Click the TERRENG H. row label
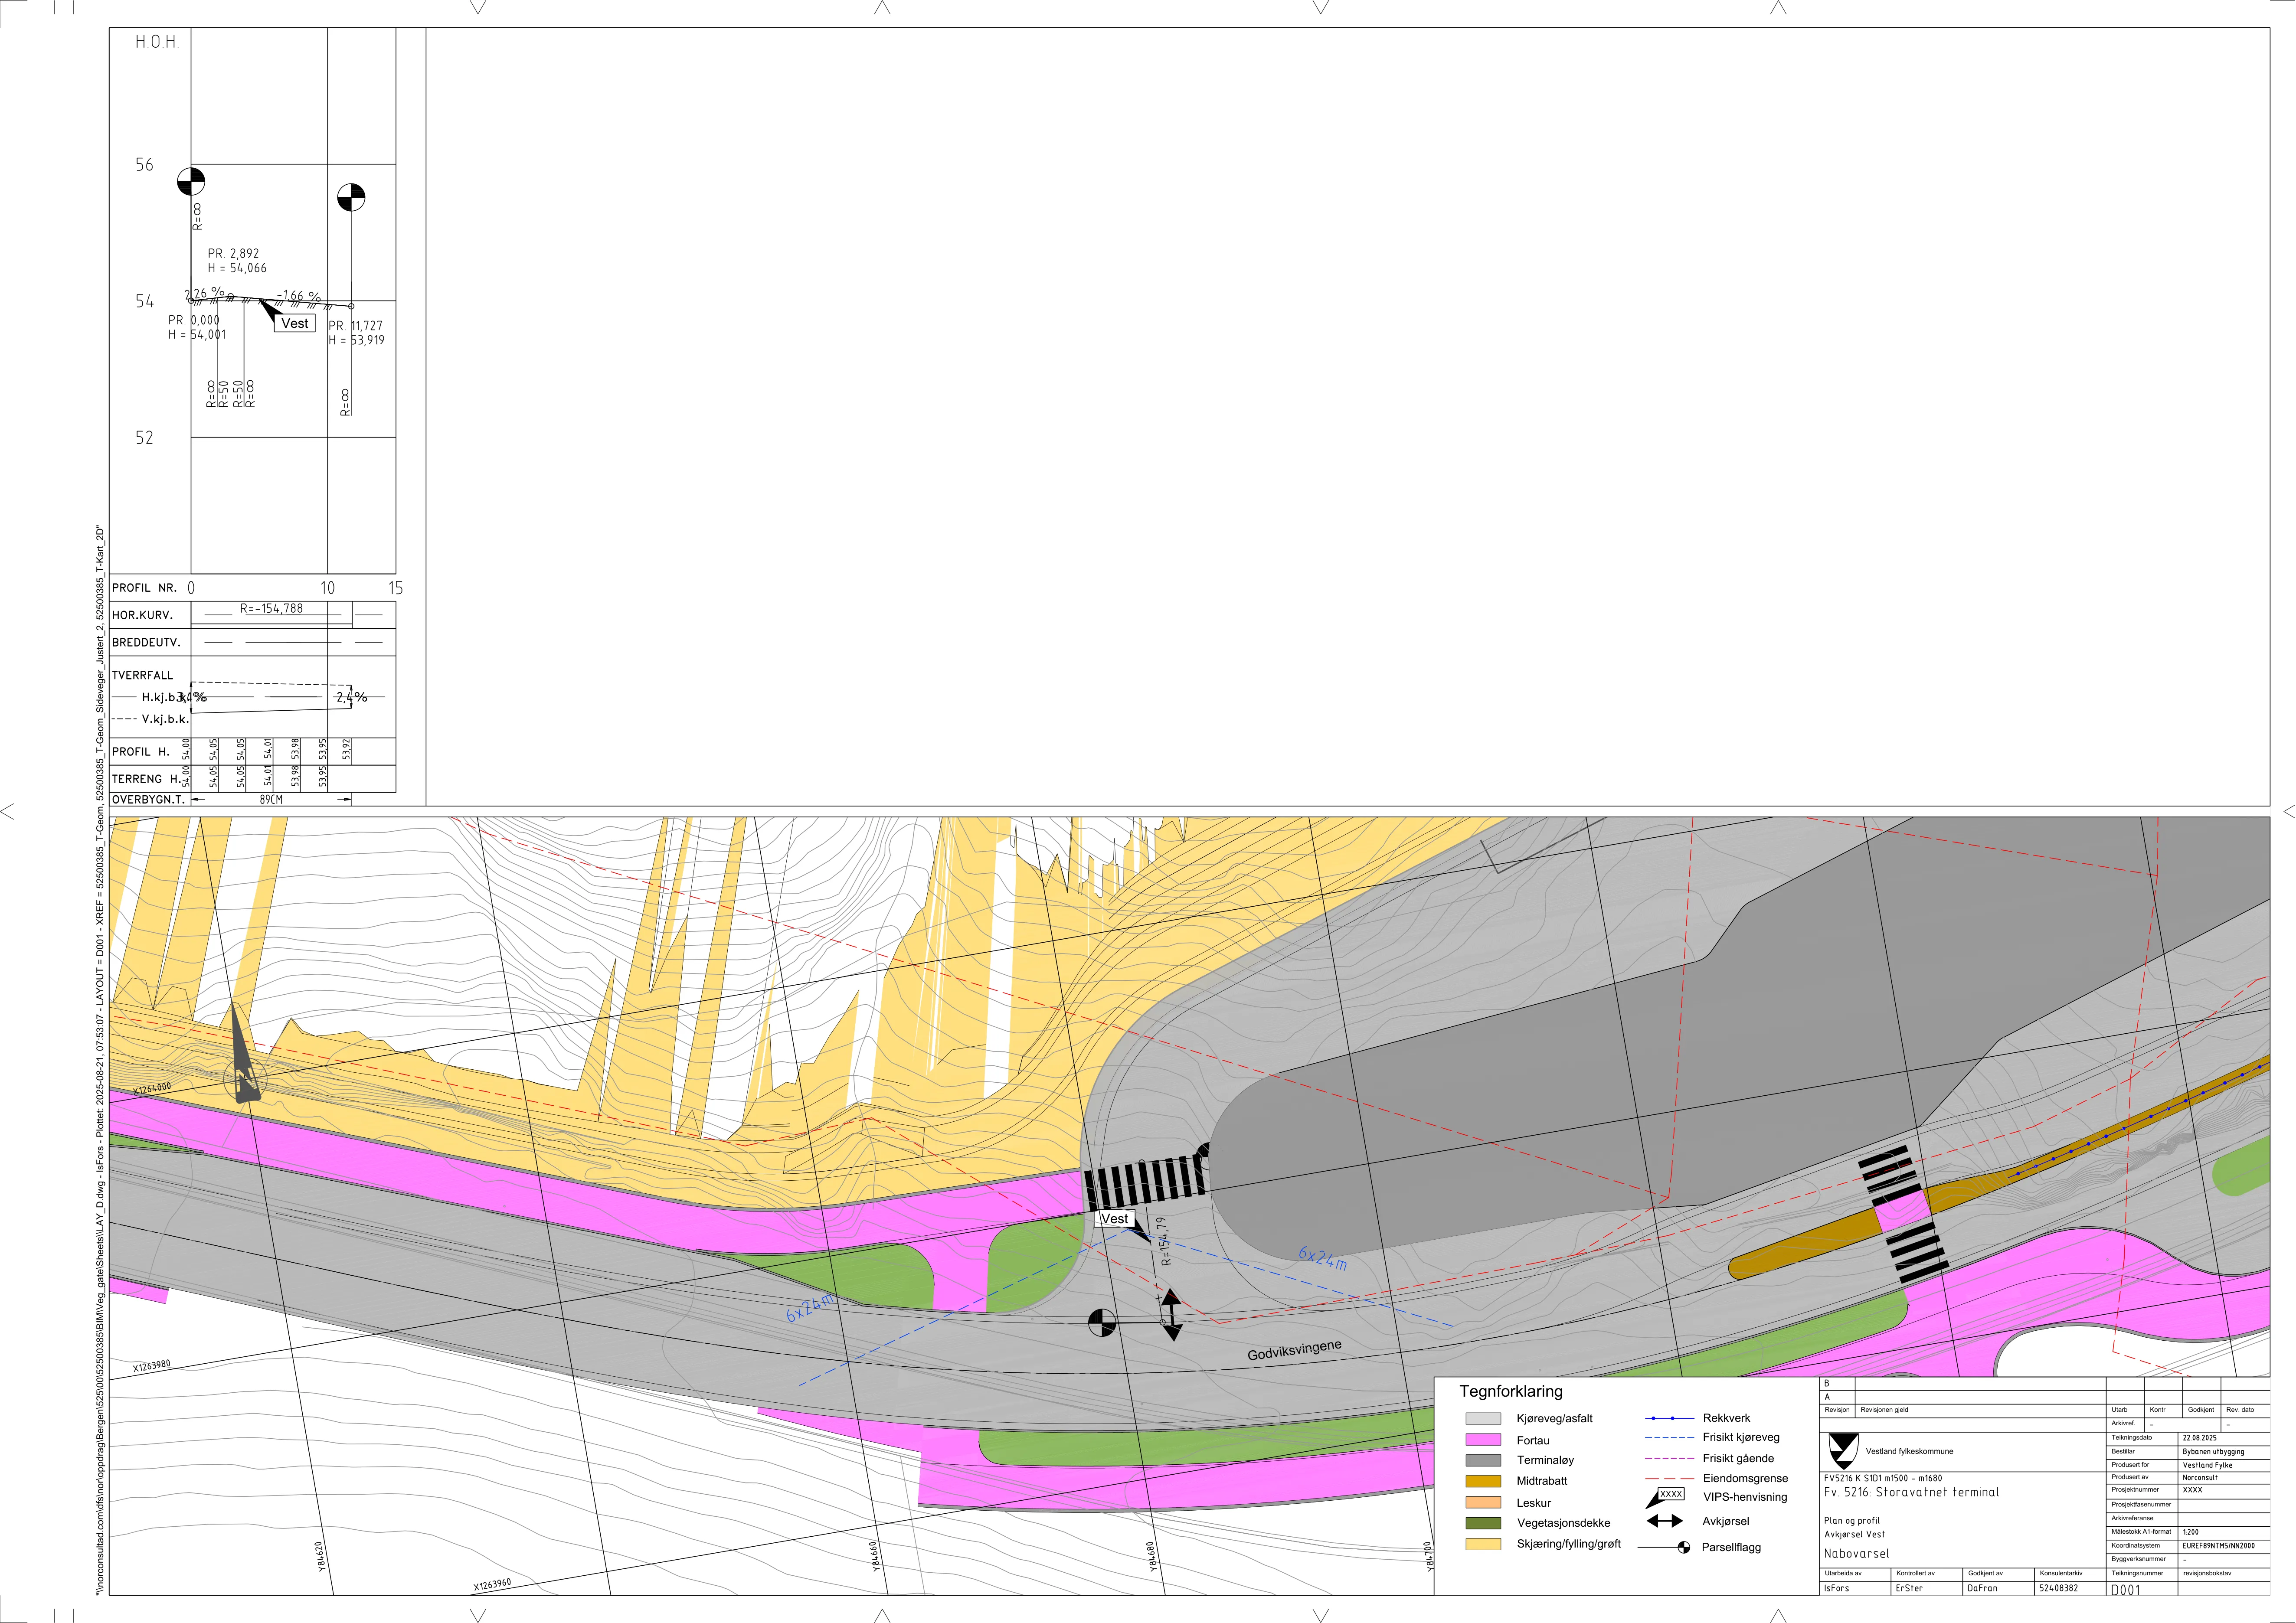2296x1623 pixels. click(146, 779)
